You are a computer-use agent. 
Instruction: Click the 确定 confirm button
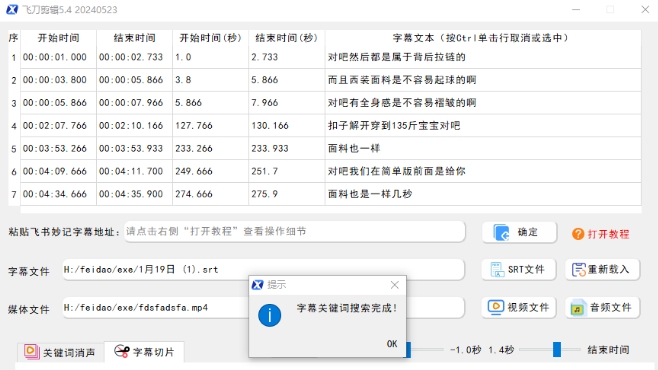(519, 232)
